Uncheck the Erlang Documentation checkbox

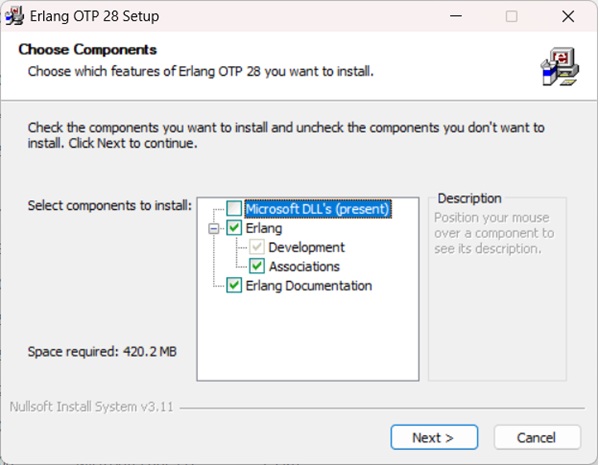point(234,286)
